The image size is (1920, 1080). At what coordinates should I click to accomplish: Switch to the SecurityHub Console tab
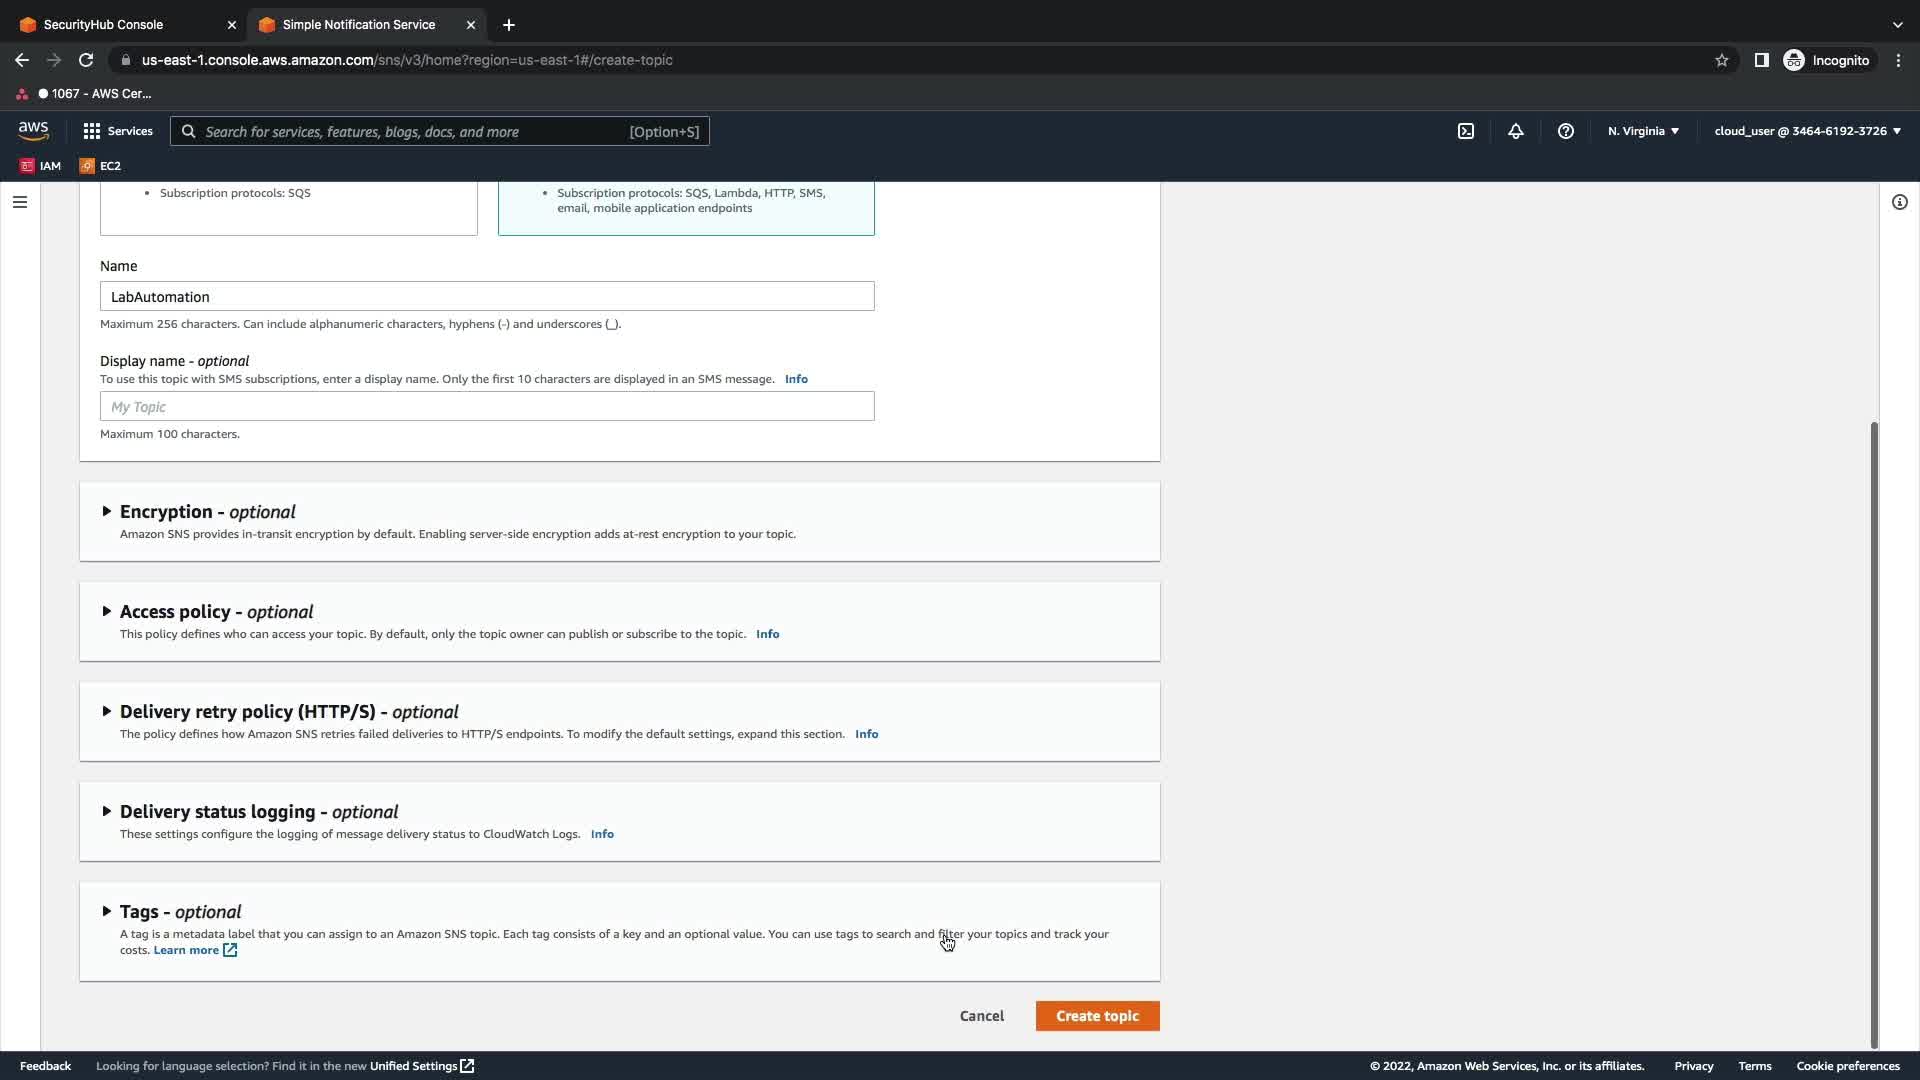click(103, 24)
